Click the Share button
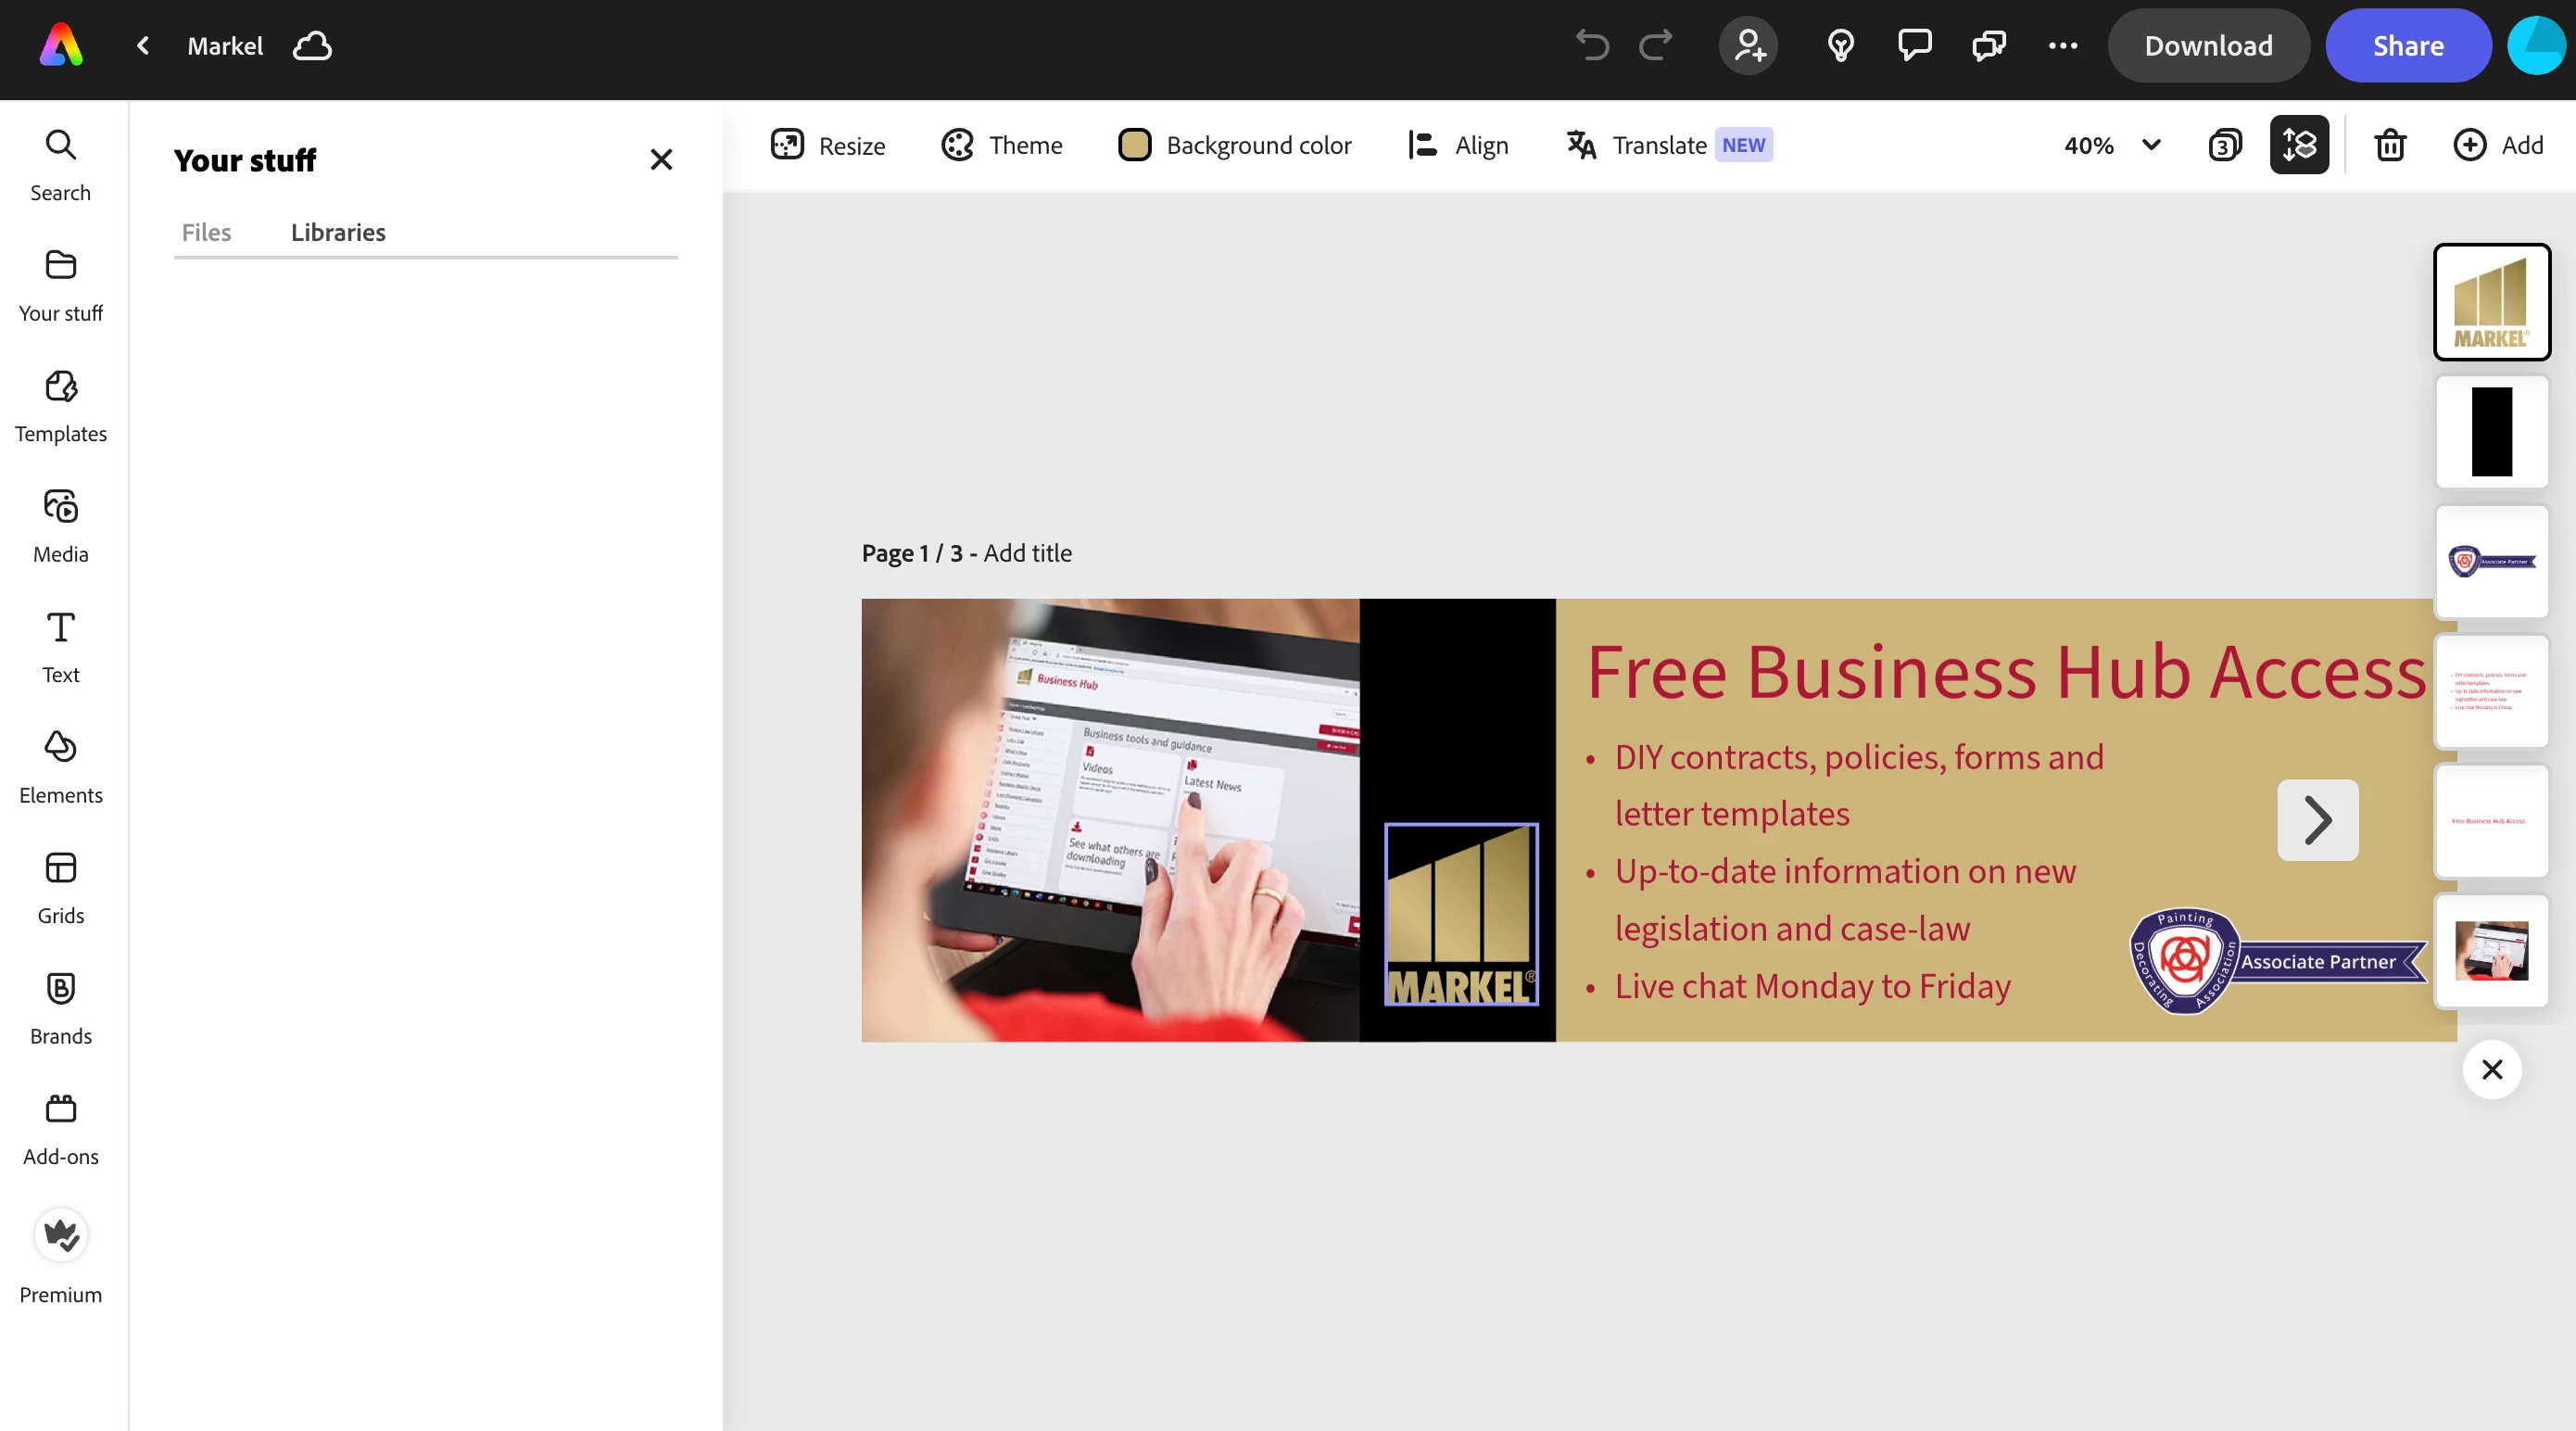 pyautogui.click(x=2408, y=45)
